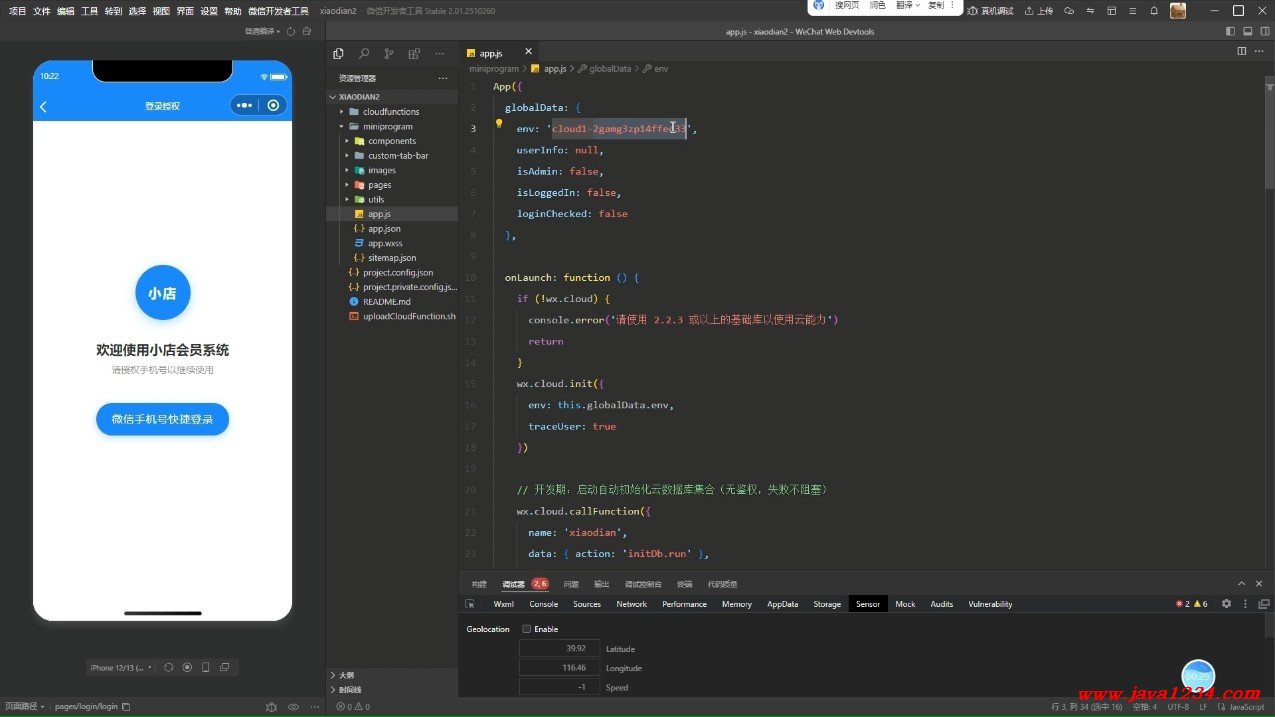
Task: Click the Latitude input field
Action: click(x=559, y=648)
